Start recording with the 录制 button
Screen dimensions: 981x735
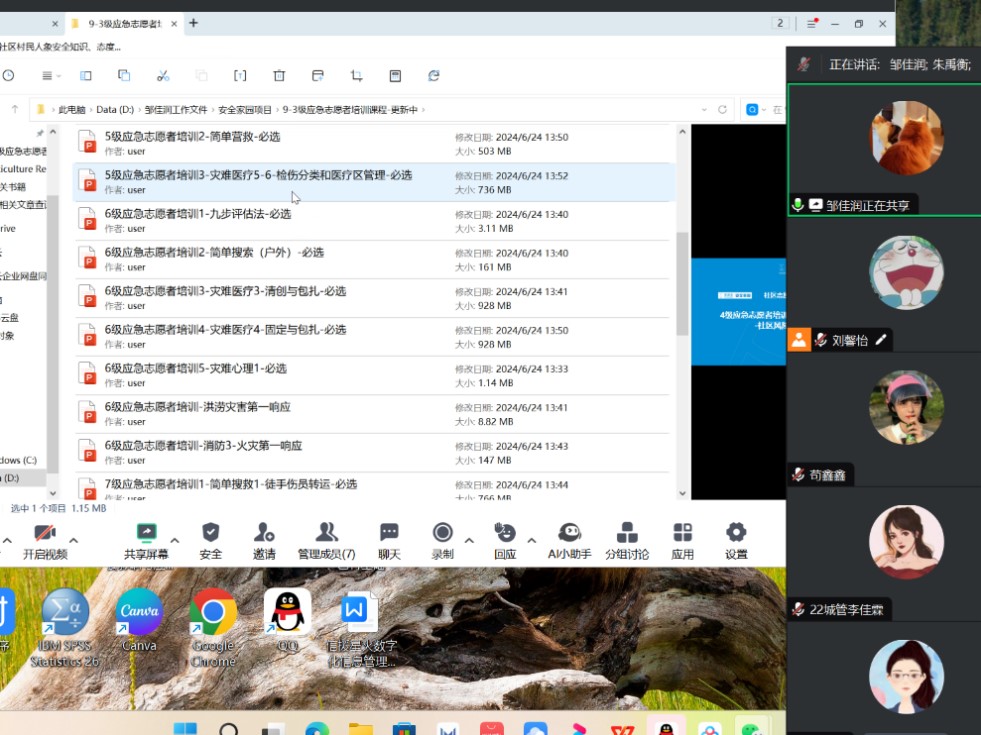pyautogui.click(x=442, y=533)
